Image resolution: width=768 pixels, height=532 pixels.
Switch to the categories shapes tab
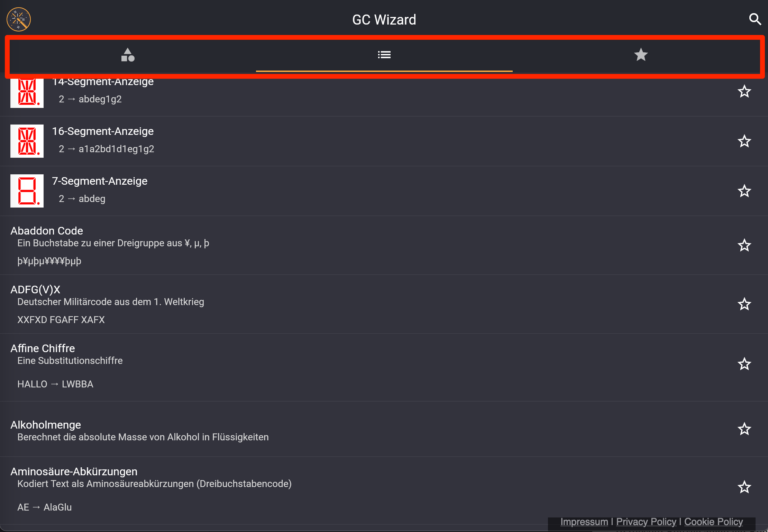pos(128,55)
